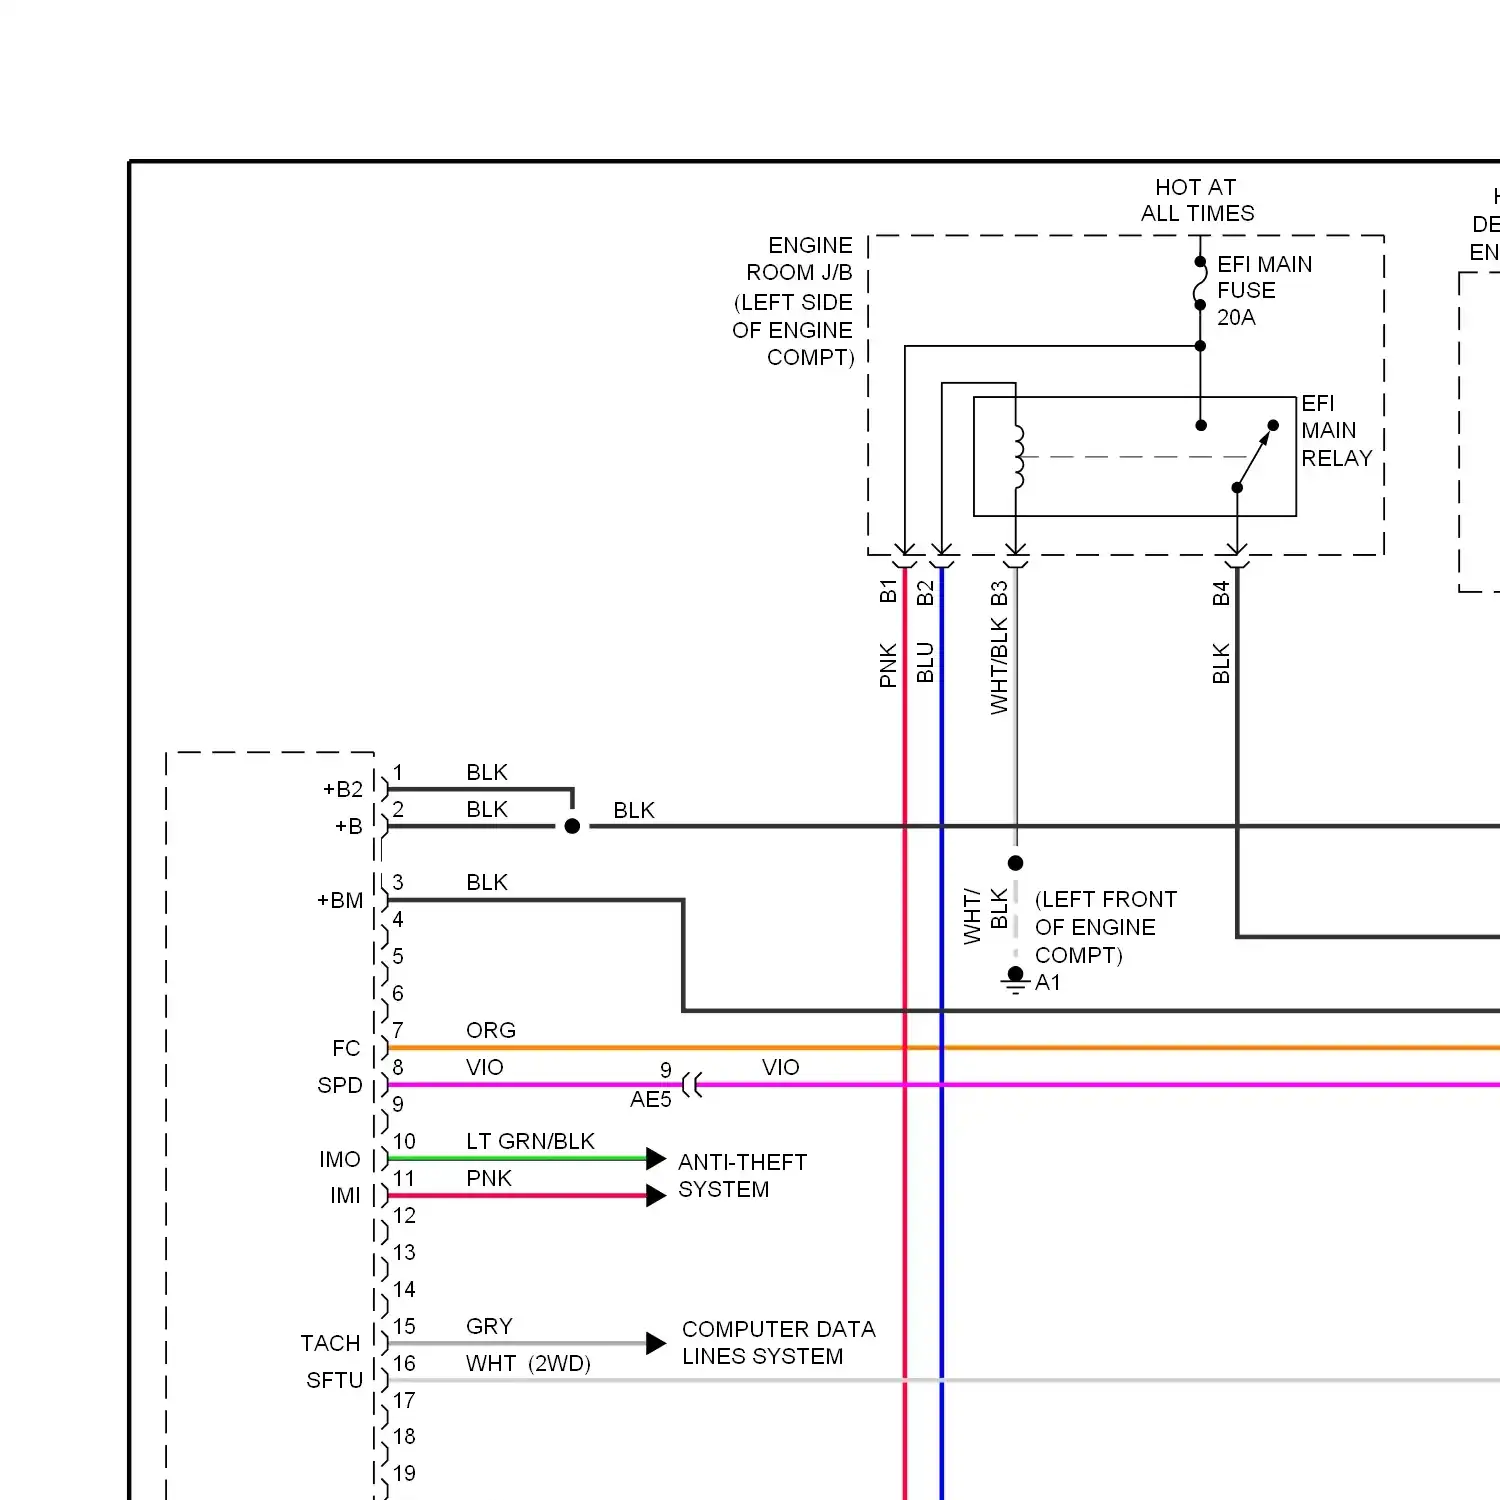
Task: Select the +B2 pin name
Action: coord(343,789)
